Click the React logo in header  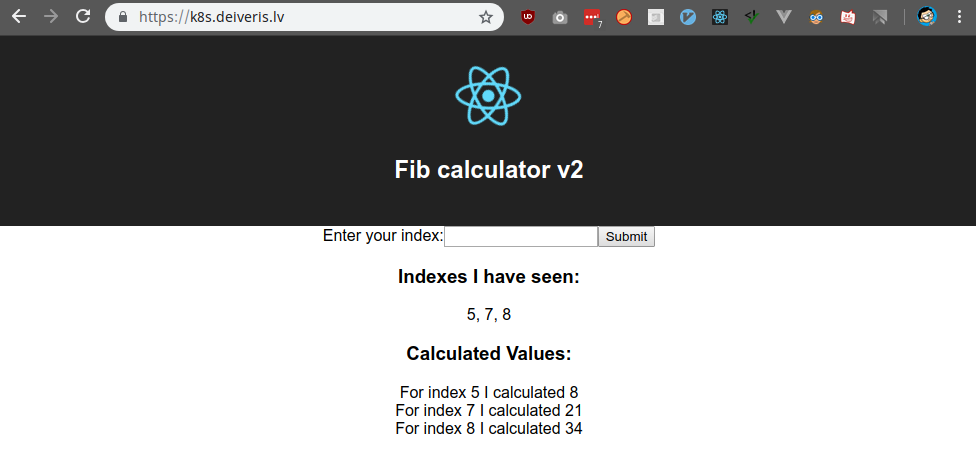click(x=488, y=95)
